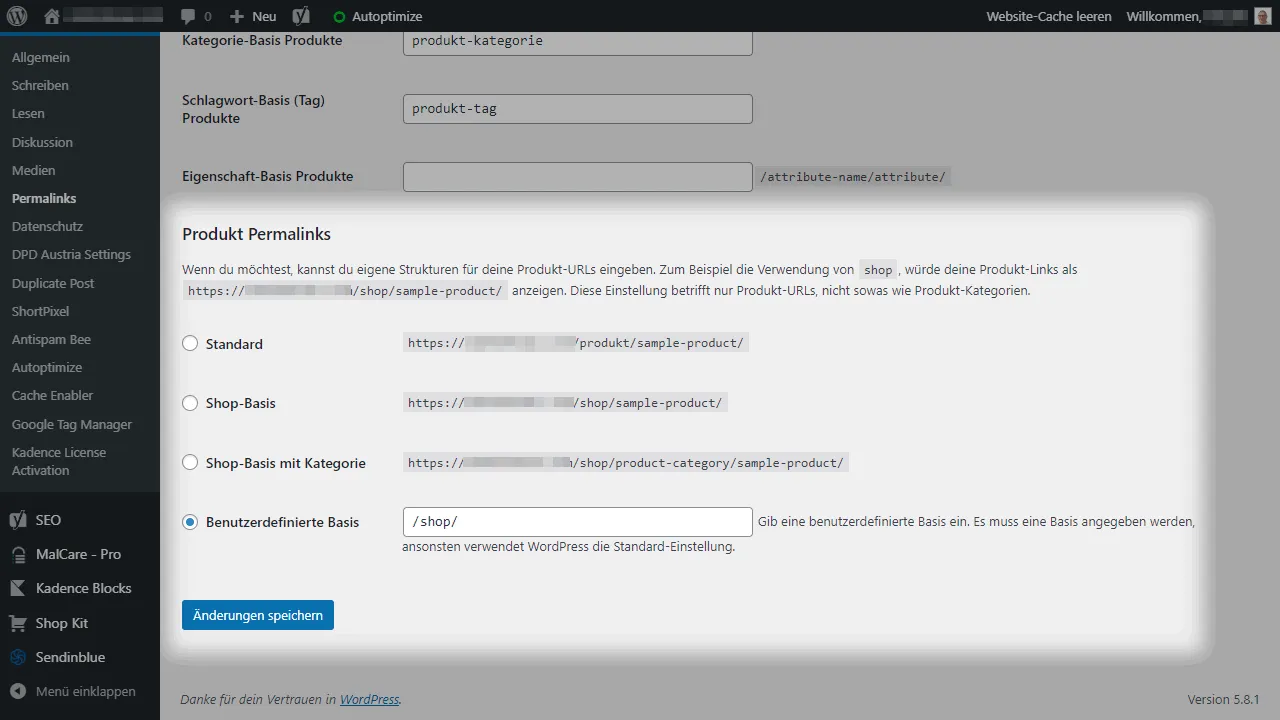The width and height of the screenshot is (1280, 720).
Task: Click the Eigenschaft-Basis Produkte label
Action: click(x=268, y=176)
